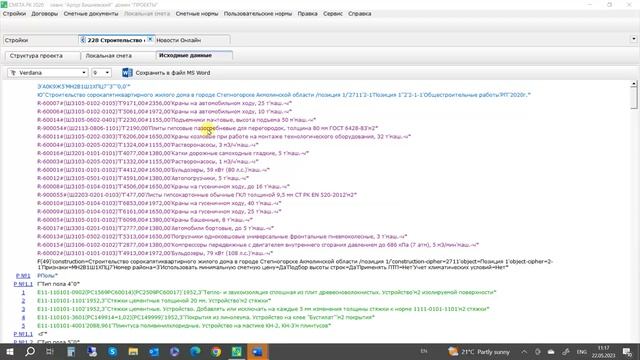Follow the row number 3 link
The image size is (640, 360).
pyautogui.click(x=23, y=309)
